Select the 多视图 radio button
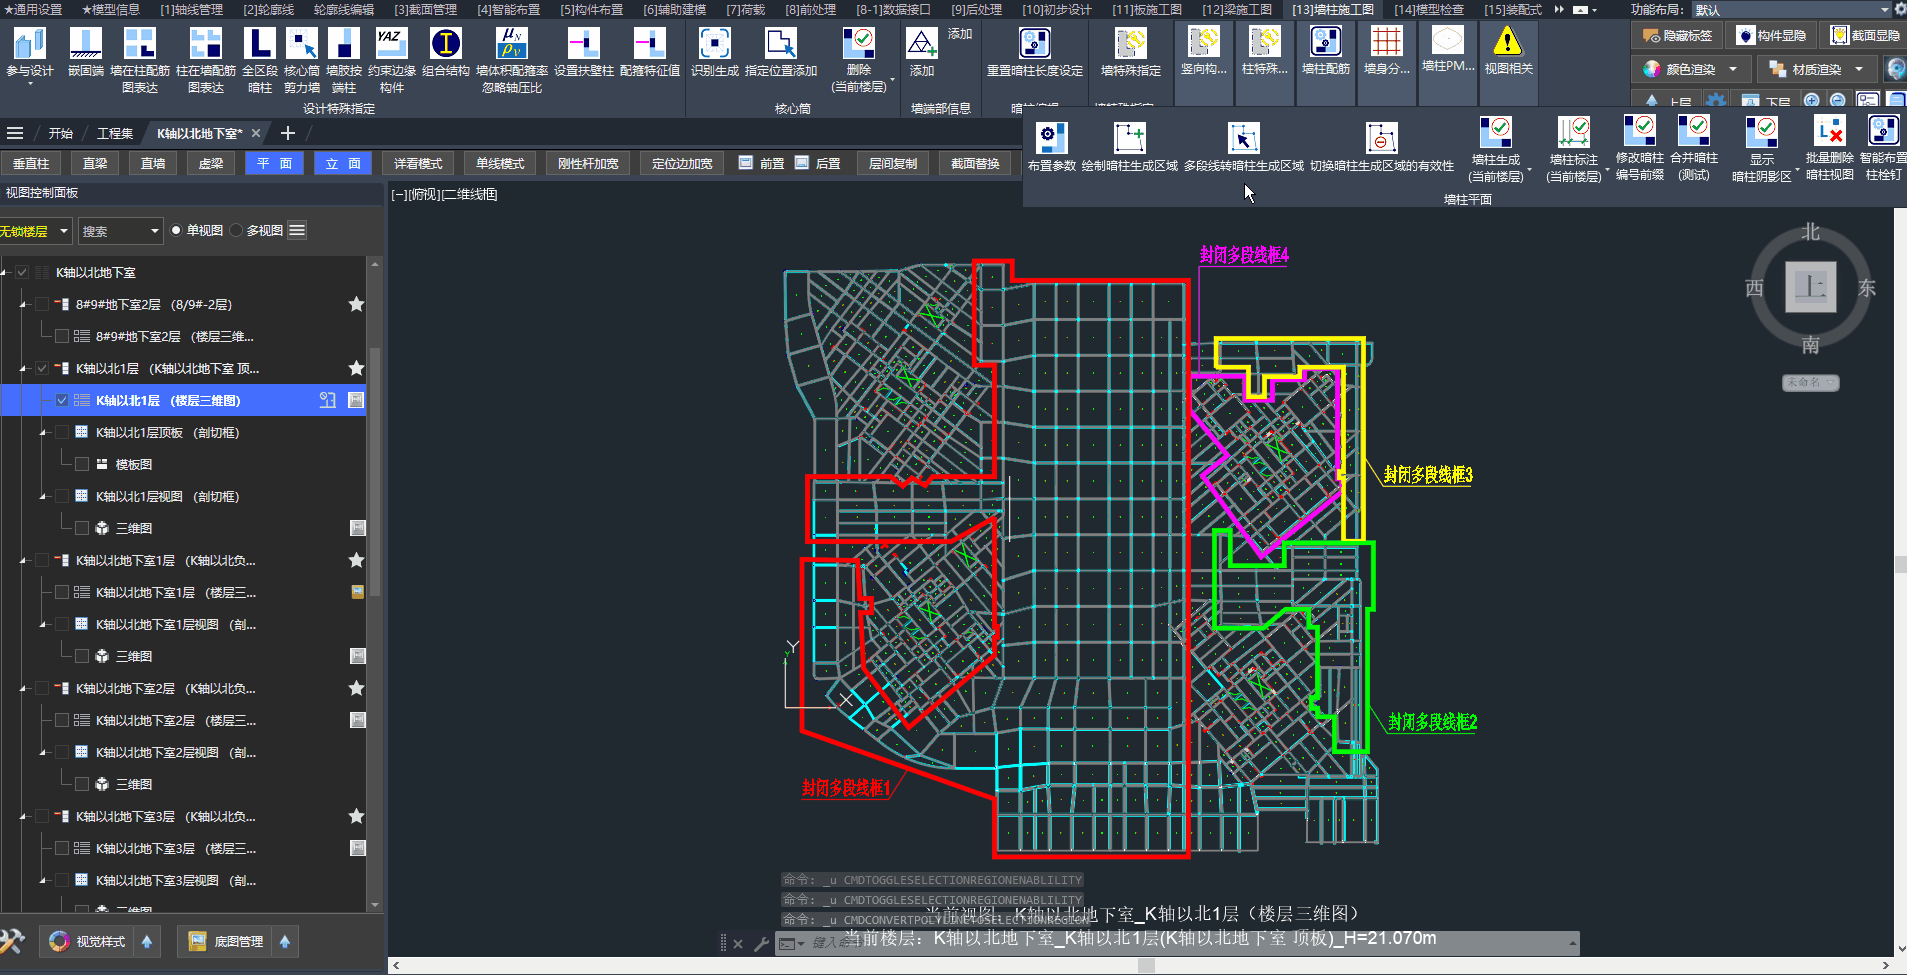This screenshot has width=1907, height=975. (237, 230)
